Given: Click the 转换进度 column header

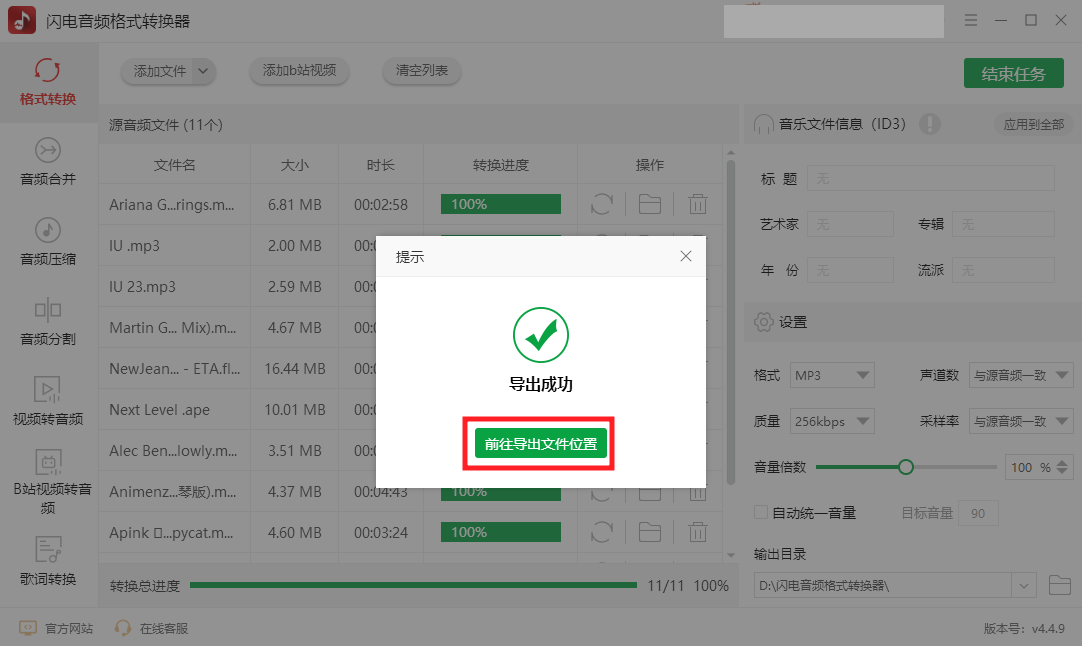Looking at the screenshot, I should click(500, 165).
